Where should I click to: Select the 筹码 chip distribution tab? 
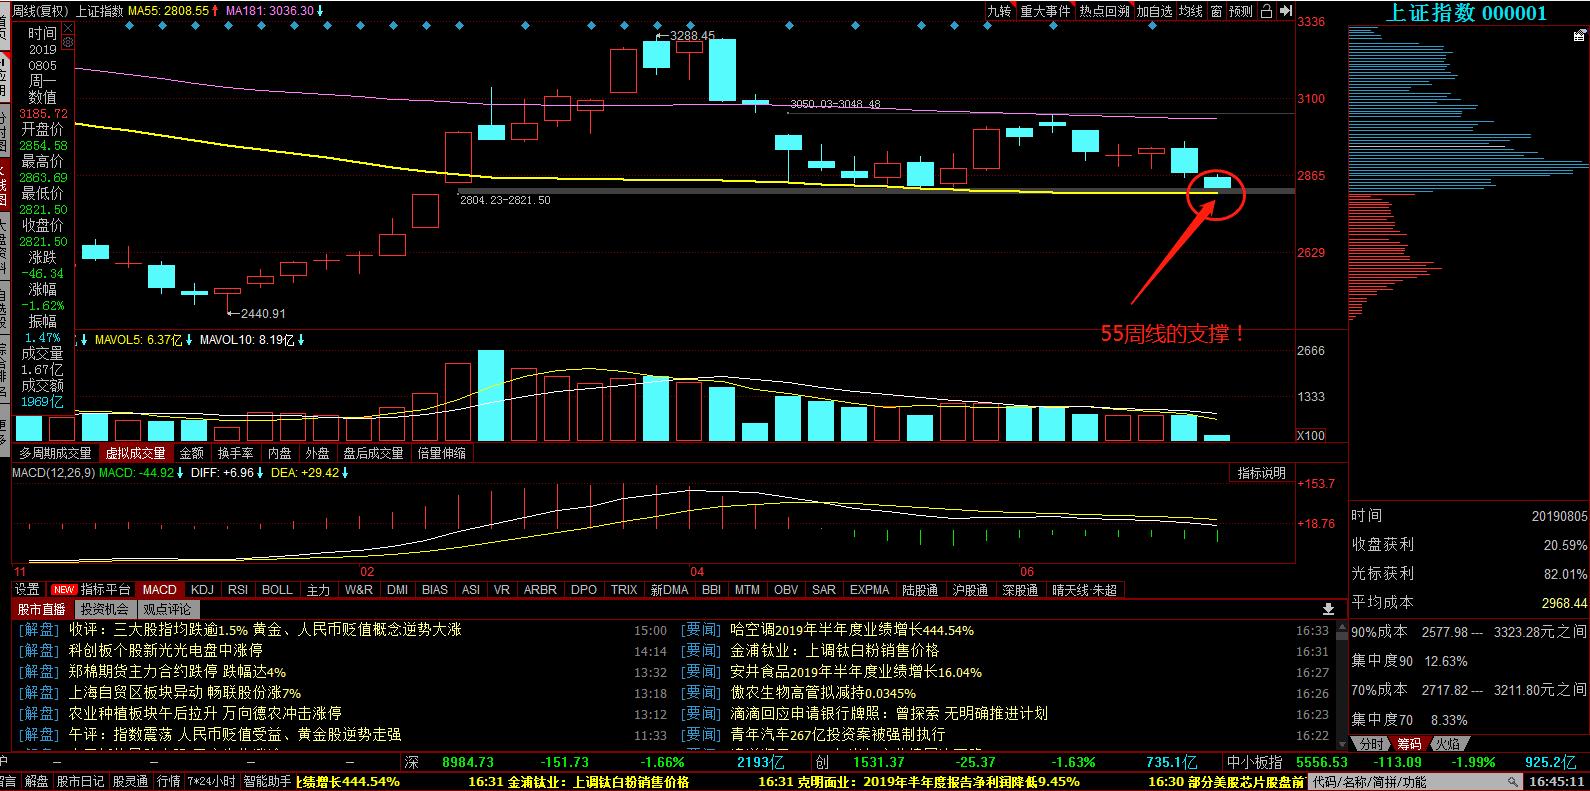click(1408, 744)
